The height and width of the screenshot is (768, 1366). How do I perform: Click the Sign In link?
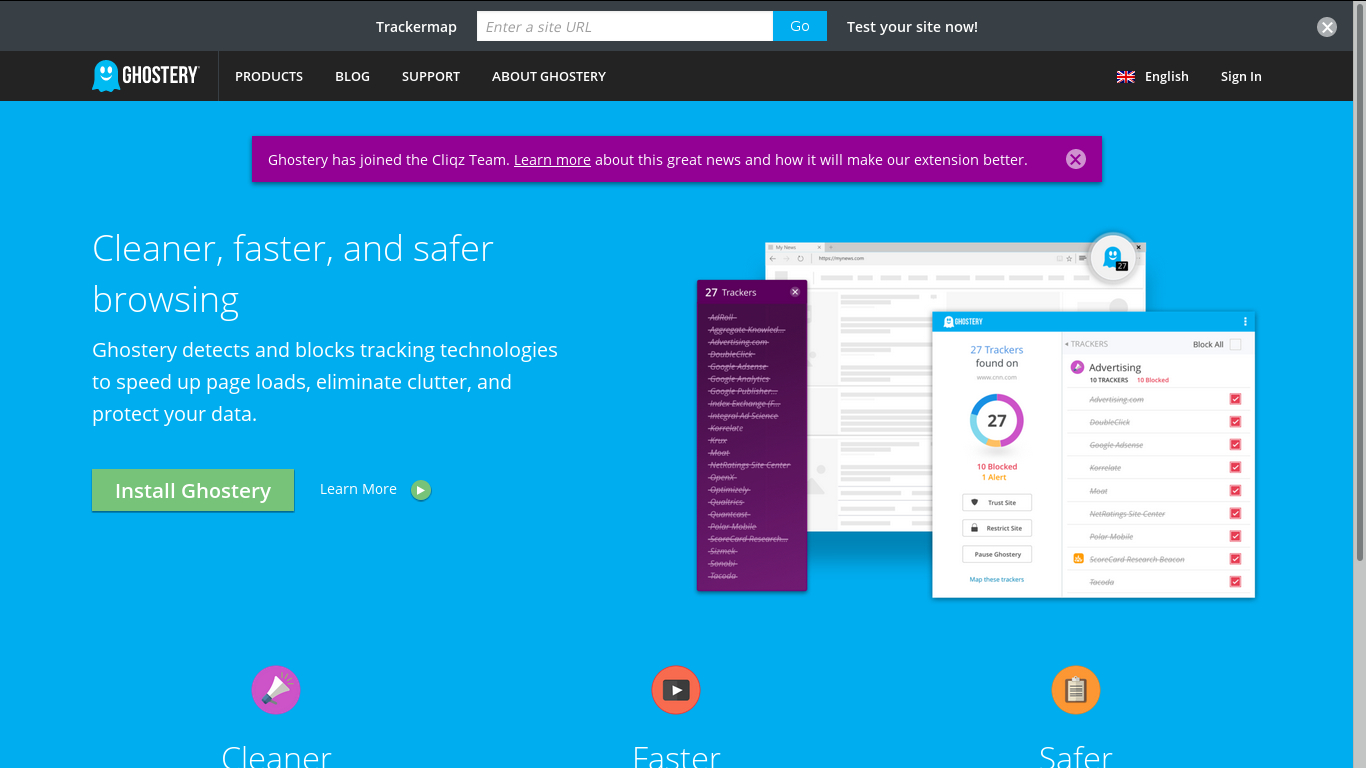click(1241, 77)
